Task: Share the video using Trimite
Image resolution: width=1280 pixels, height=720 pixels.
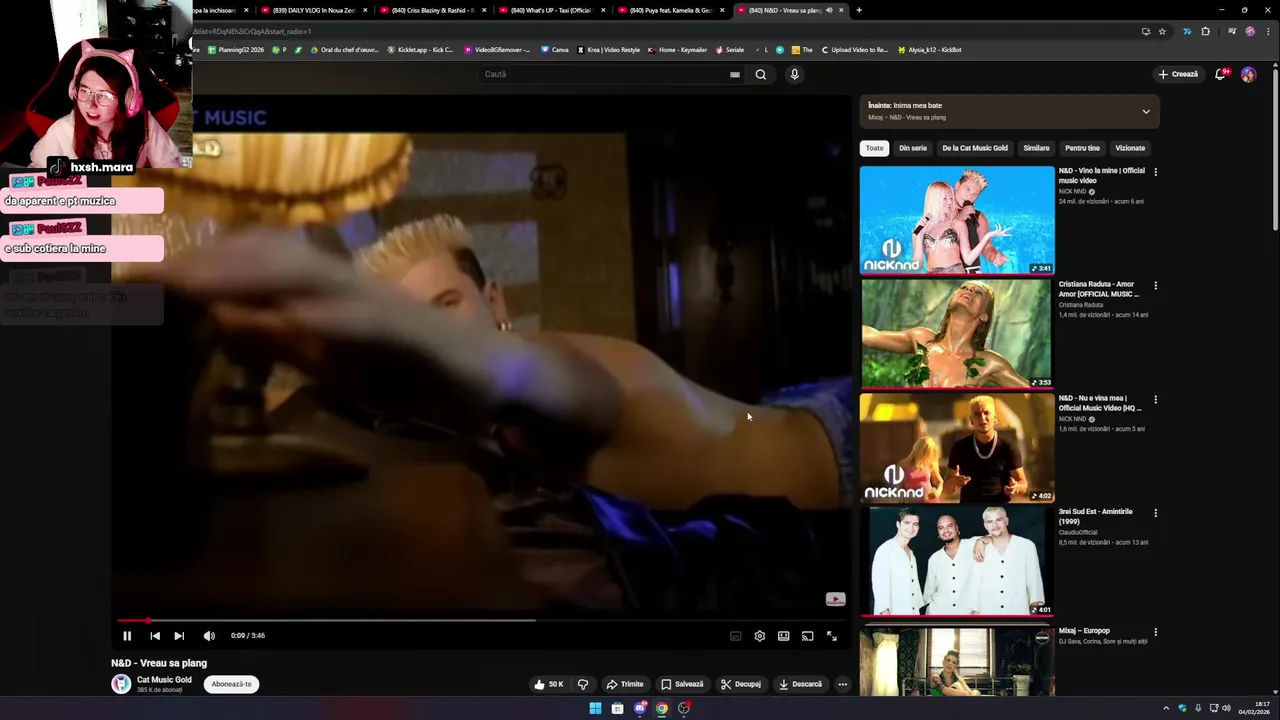Action: (625, 684)
